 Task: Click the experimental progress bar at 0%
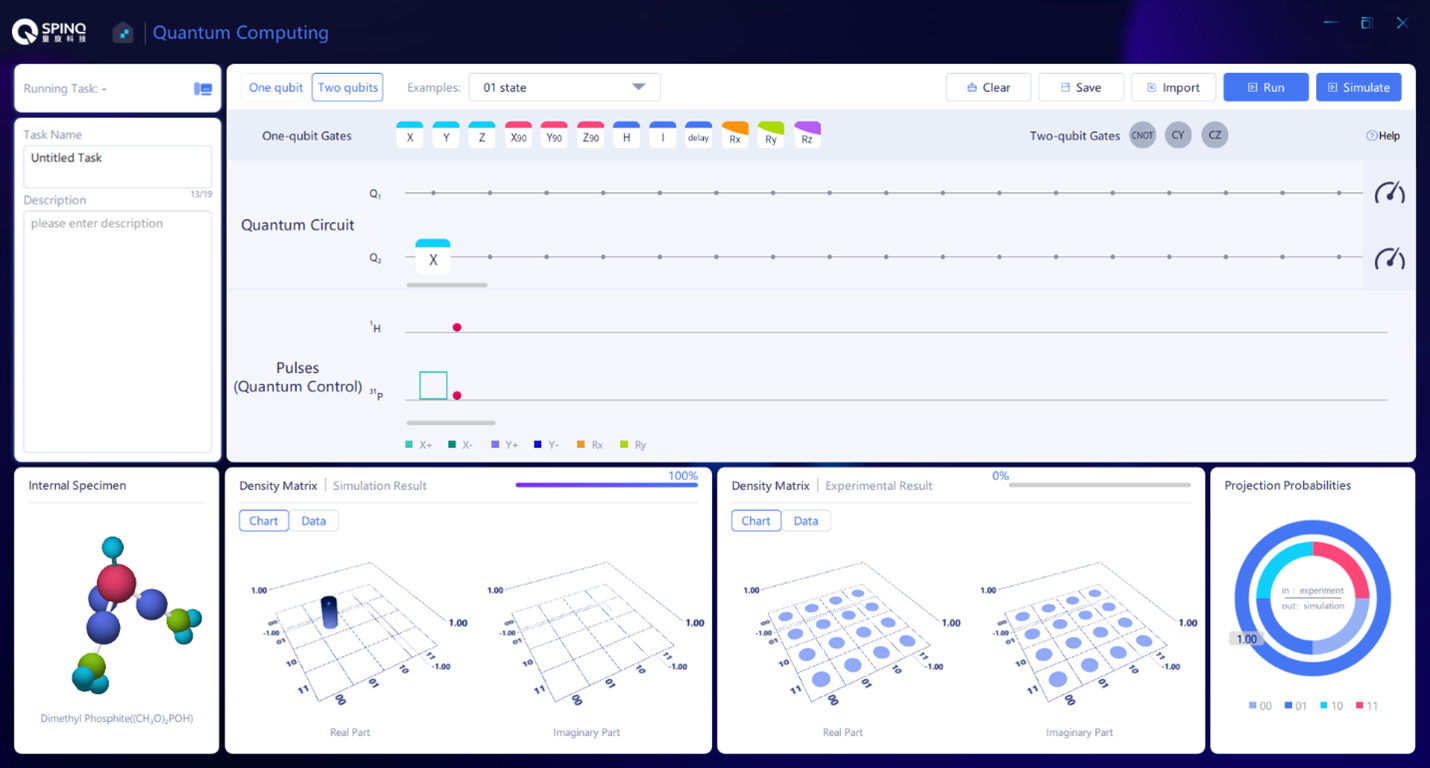point(1100,485)
